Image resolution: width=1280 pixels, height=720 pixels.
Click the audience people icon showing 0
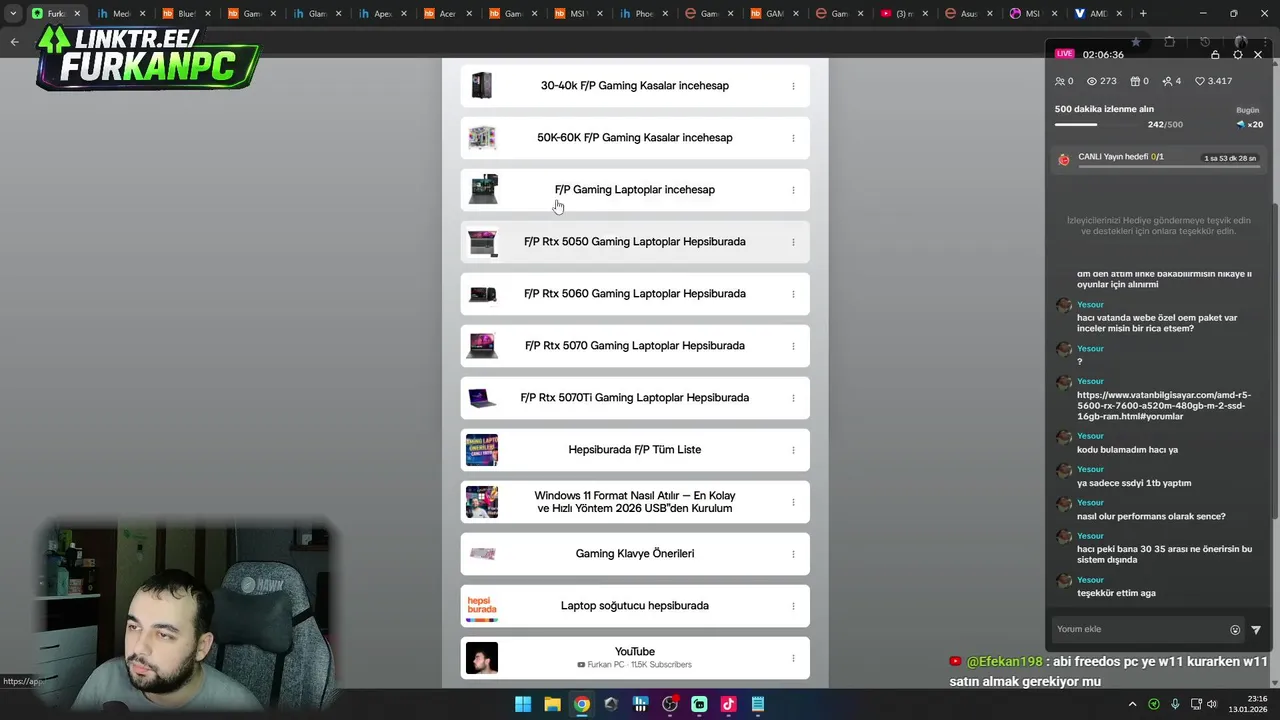point(1060,81)
